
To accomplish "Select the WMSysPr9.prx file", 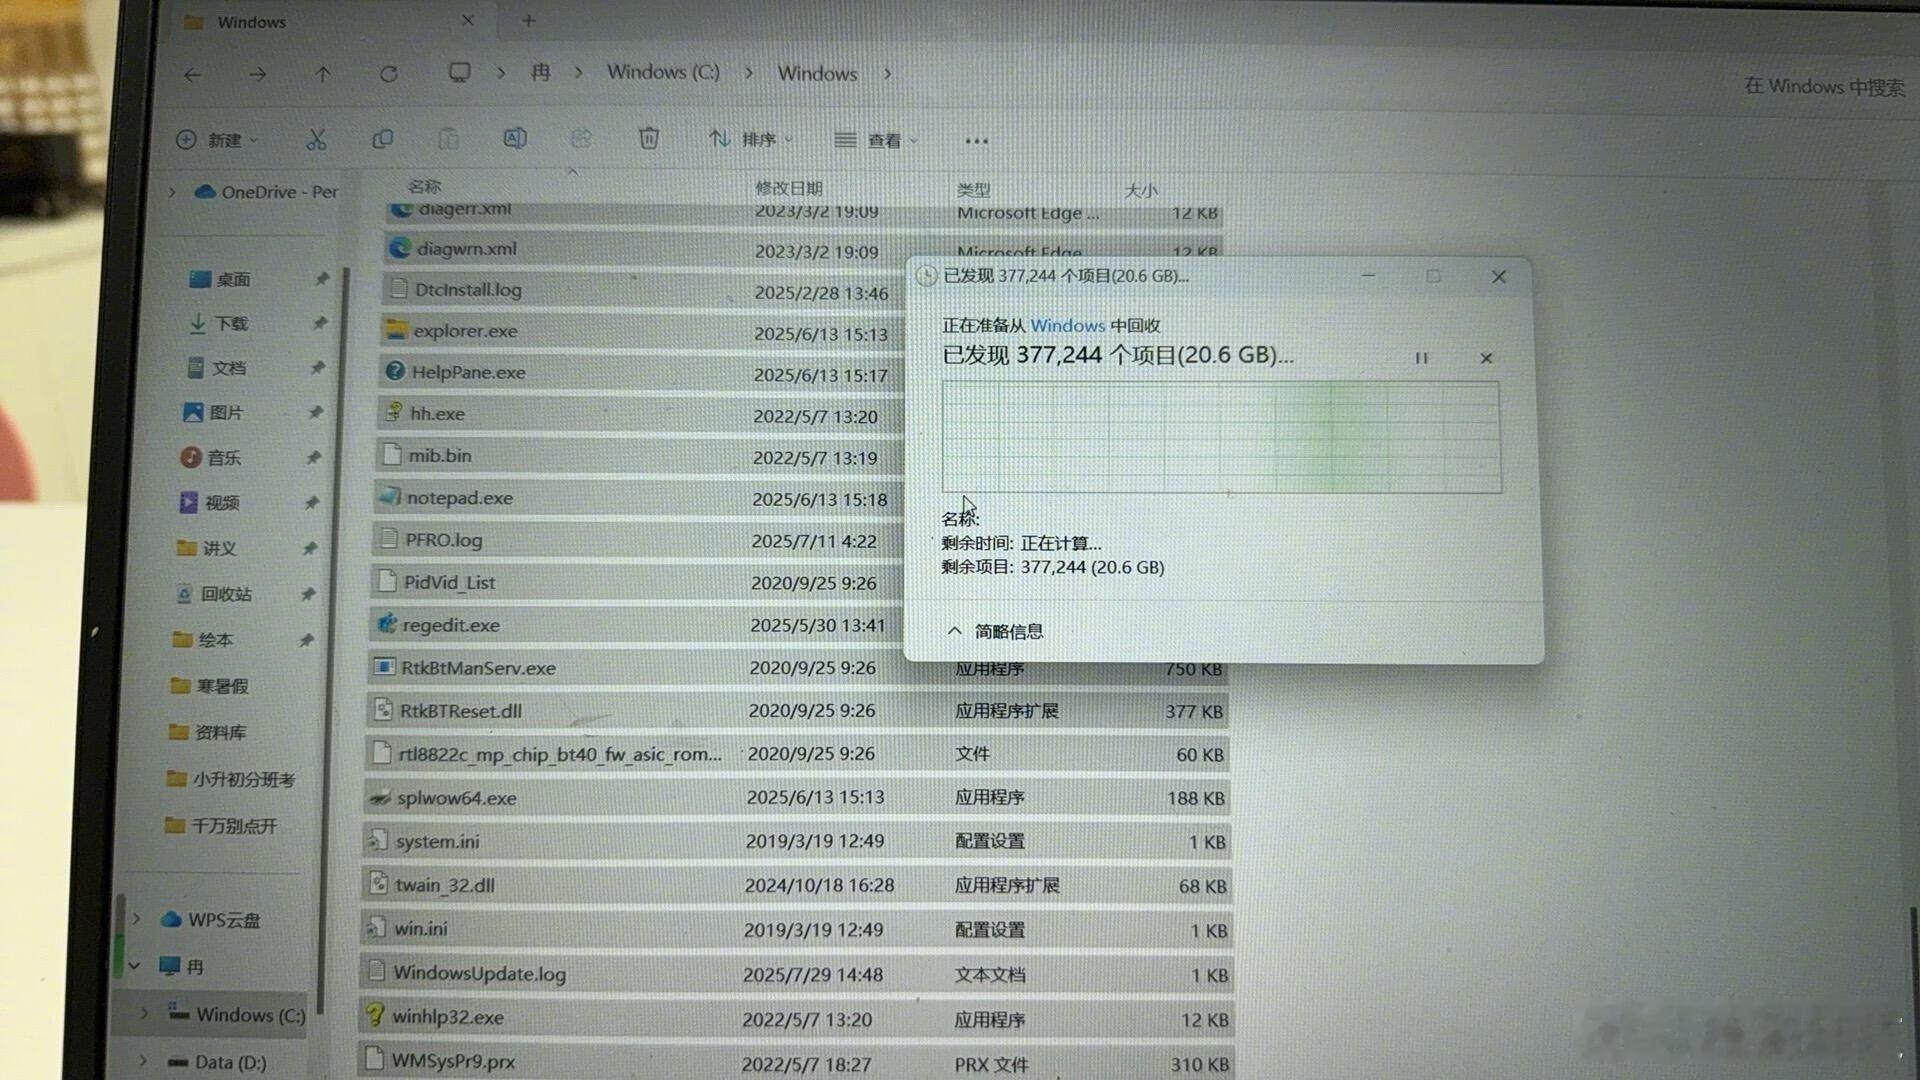I will (453, 1061).
